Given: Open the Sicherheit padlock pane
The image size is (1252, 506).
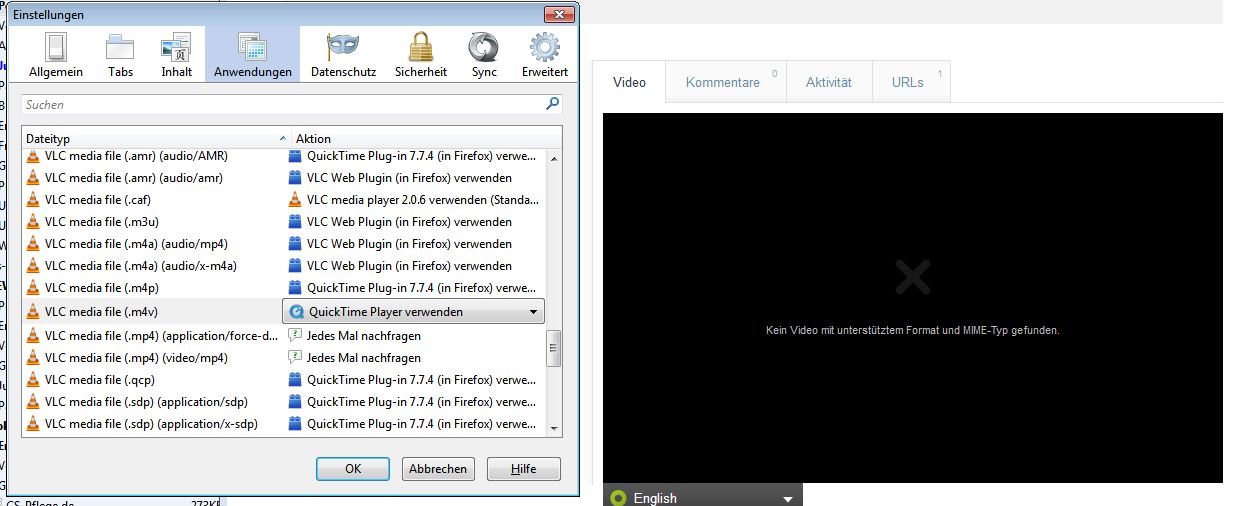Looking at the screenshot, I should point(421,55).
